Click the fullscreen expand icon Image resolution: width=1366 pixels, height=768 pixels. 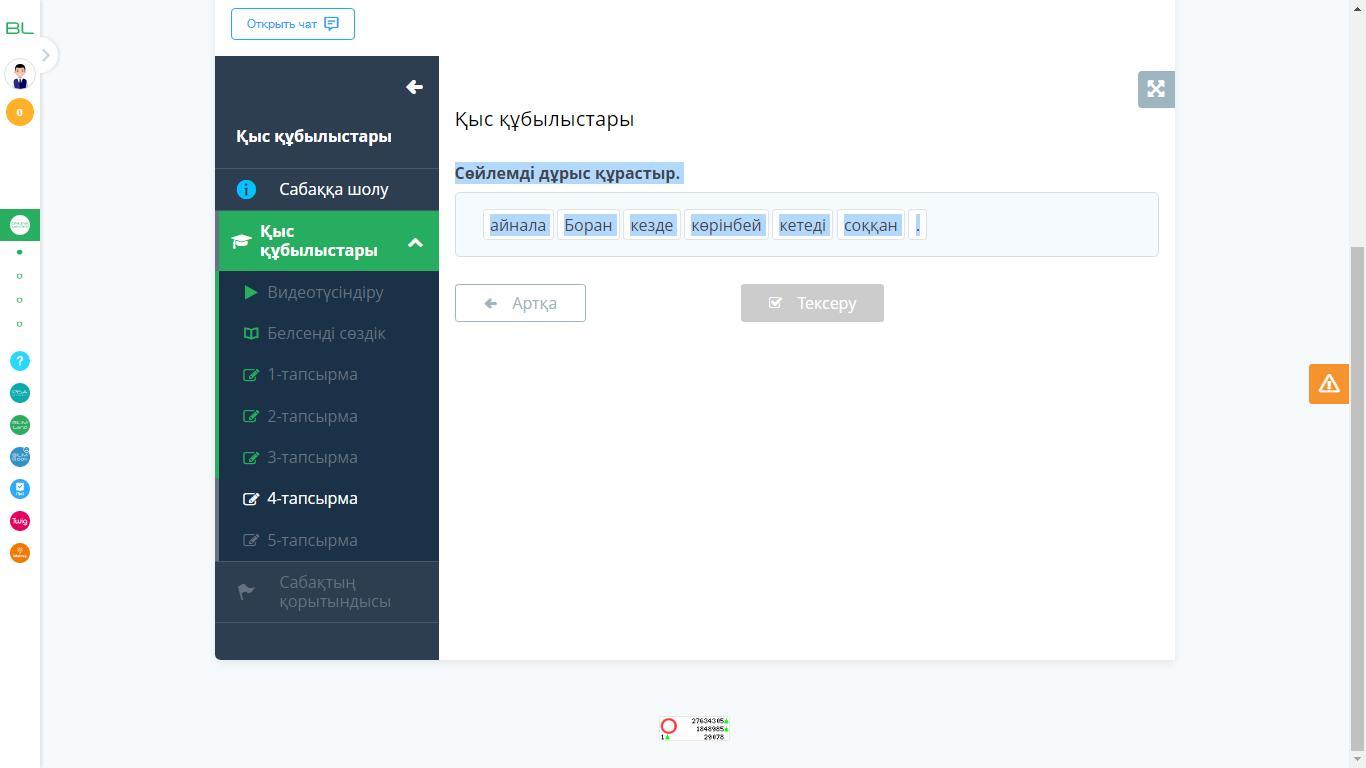pyautogui.click(x=1156, y=89)
